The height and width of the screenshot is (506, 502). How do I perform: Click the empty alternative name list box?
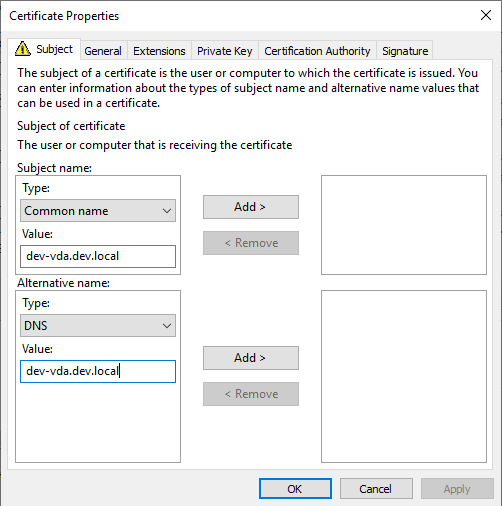point(404,376)
